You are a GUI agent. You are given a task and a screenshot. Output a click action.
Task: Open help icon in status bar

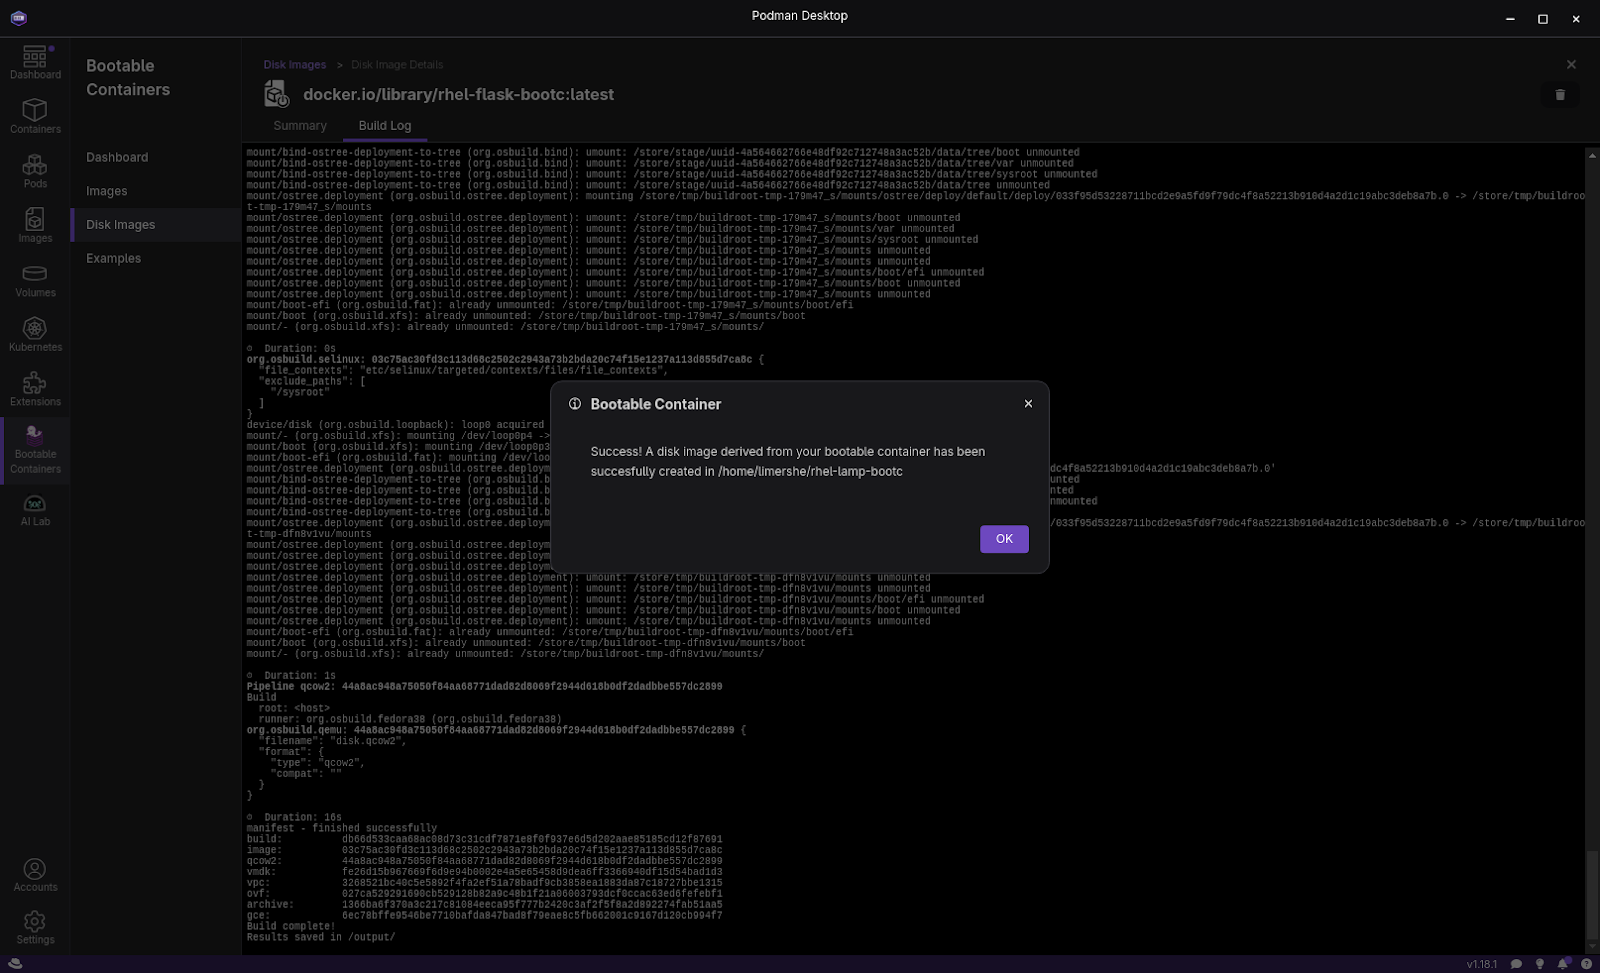pyautogui.click(x=1586, y=964)
